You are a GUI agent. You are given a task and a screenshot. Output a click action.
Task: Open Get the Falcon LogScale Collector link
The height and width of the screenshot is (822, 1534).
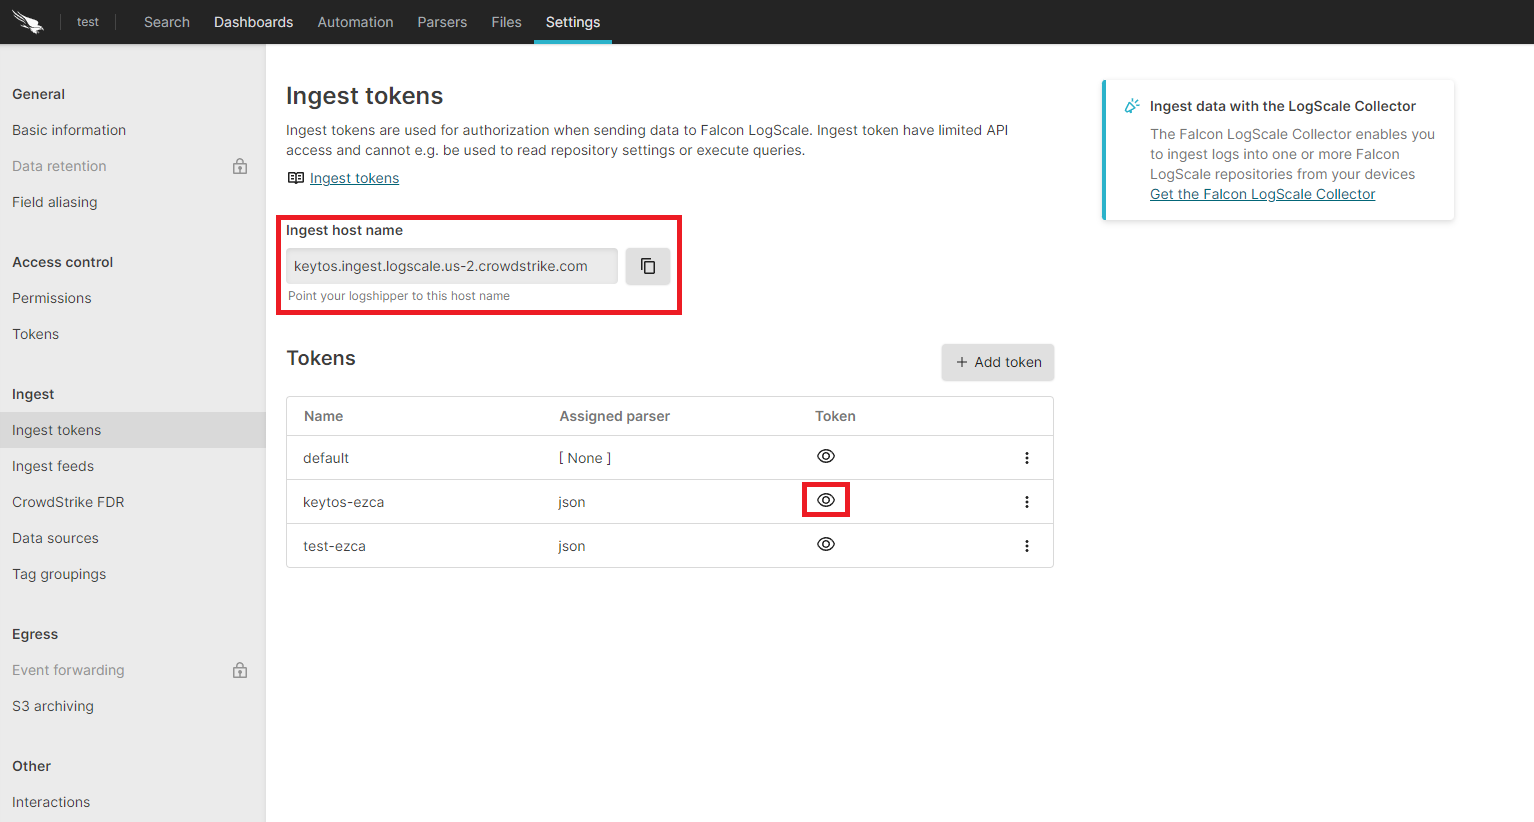pyautogui.click(x=1262, y=194)
